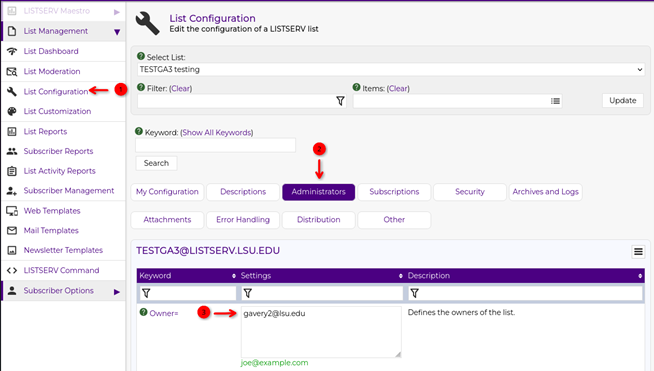Click the List Activity Reports clipboard icon
654x371 pixels.
[12, 171]
